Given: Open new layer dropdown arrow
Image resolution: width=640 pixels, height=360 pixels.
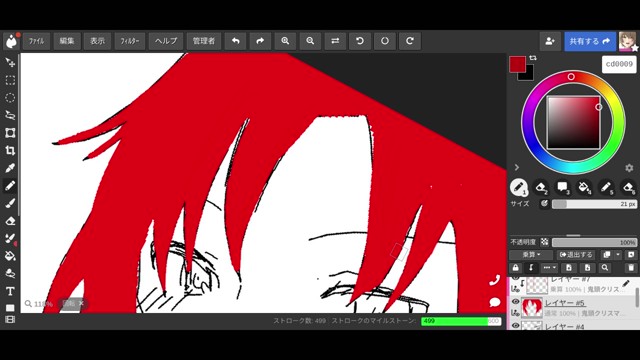Looking at the screenshot, I should (x=618, y=255).
